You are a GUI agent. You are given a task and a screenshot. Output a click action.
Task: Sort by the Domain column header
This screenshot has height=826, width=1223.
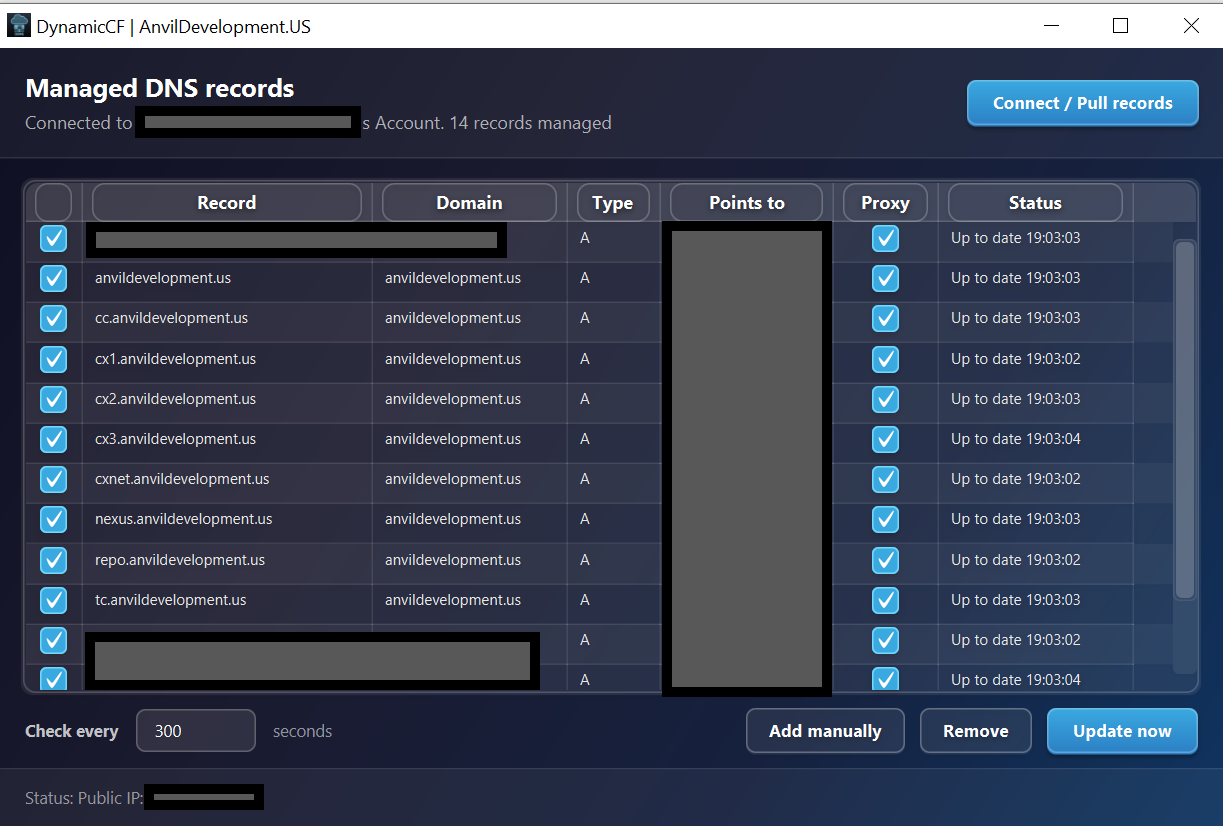469,202
